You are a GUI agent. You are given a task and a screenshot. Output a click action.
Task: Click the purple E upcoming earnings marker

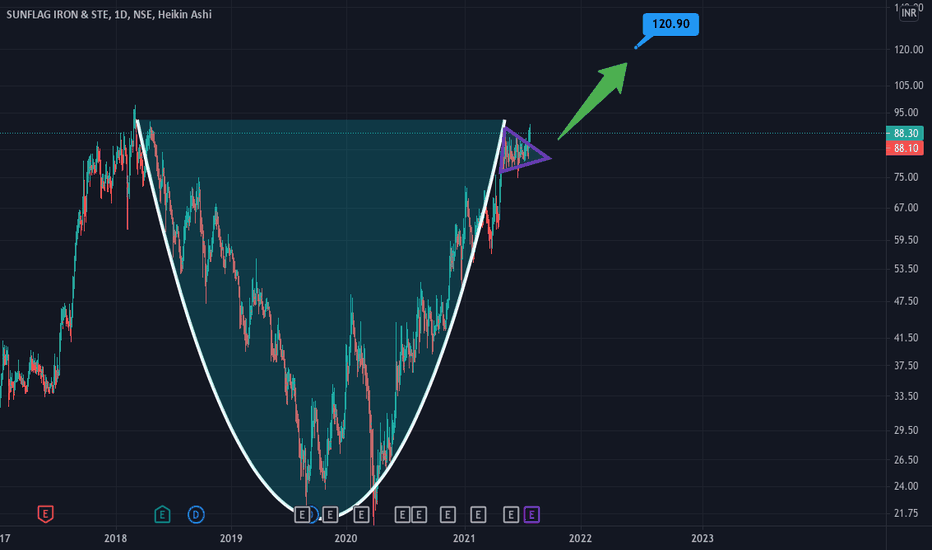coord(531,514)
